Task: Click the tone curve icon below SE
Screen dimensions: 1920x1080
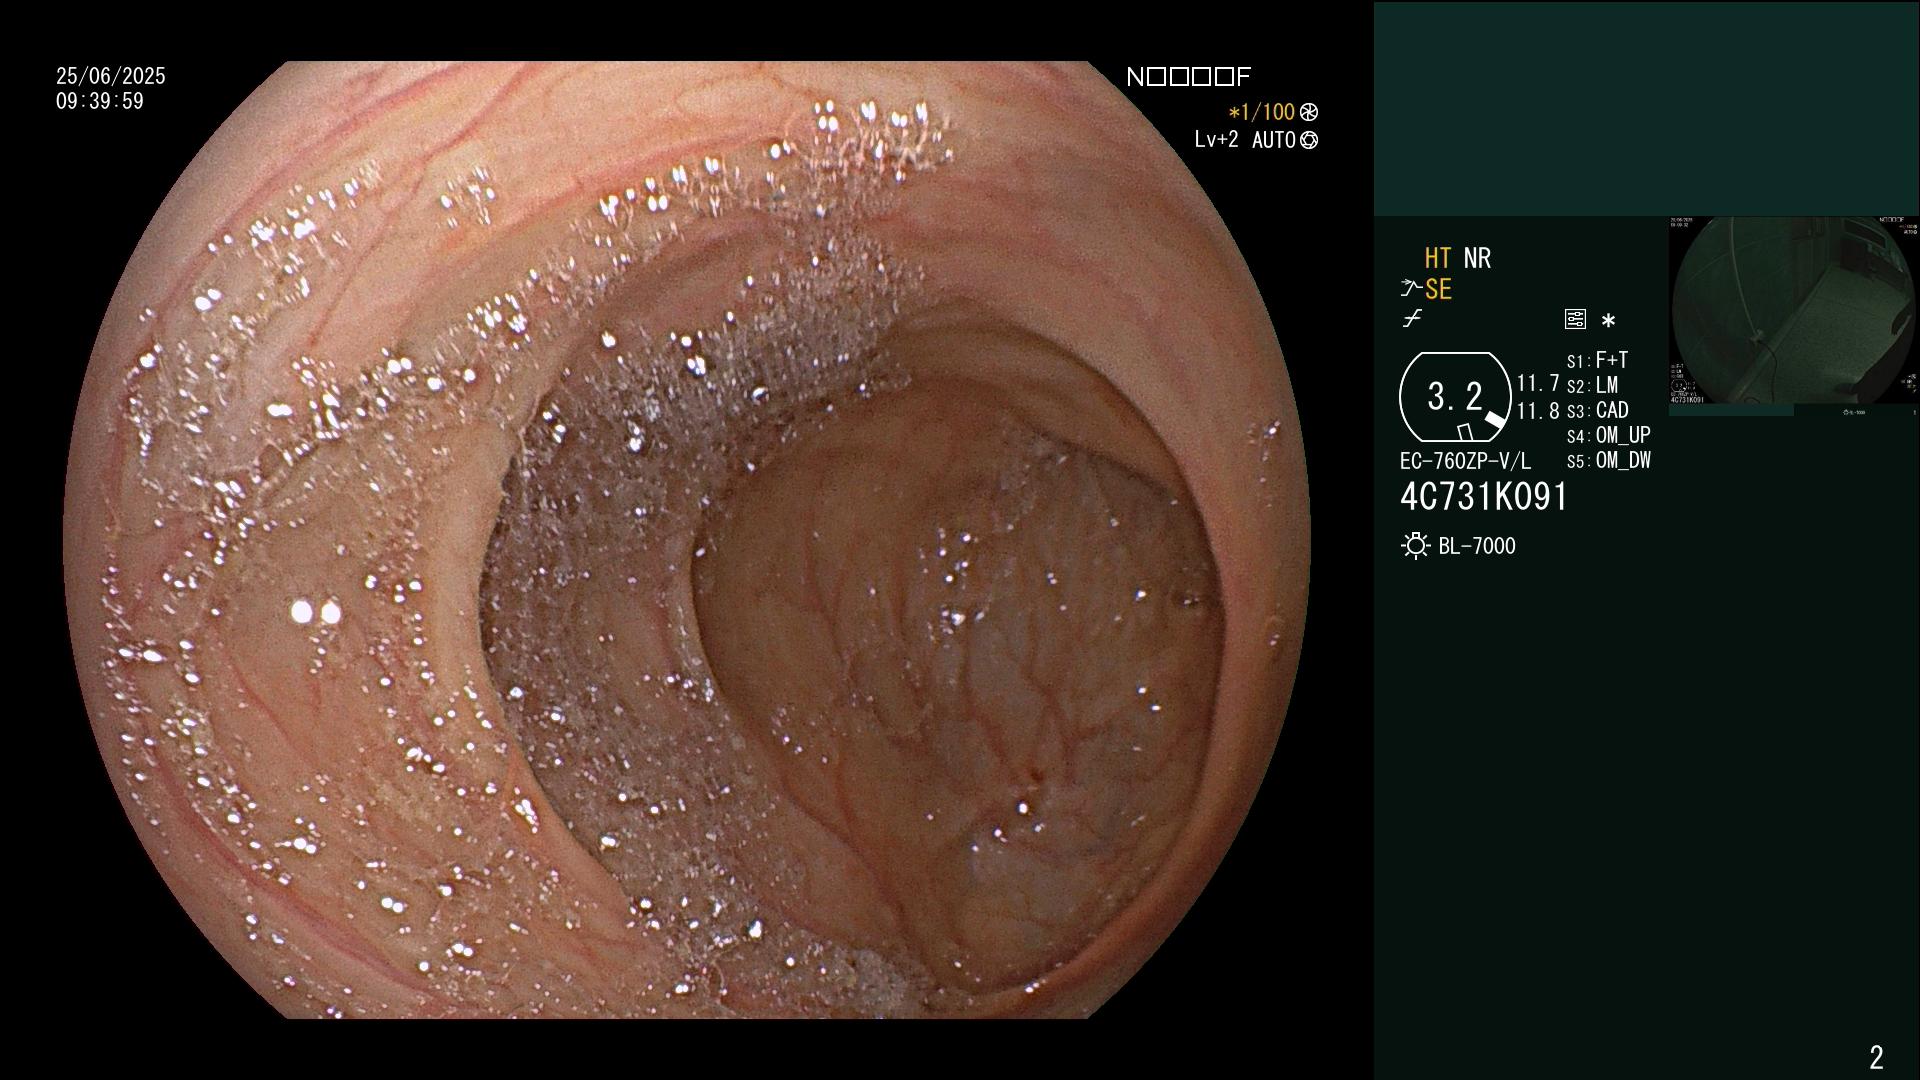Action: [1412, 319]
